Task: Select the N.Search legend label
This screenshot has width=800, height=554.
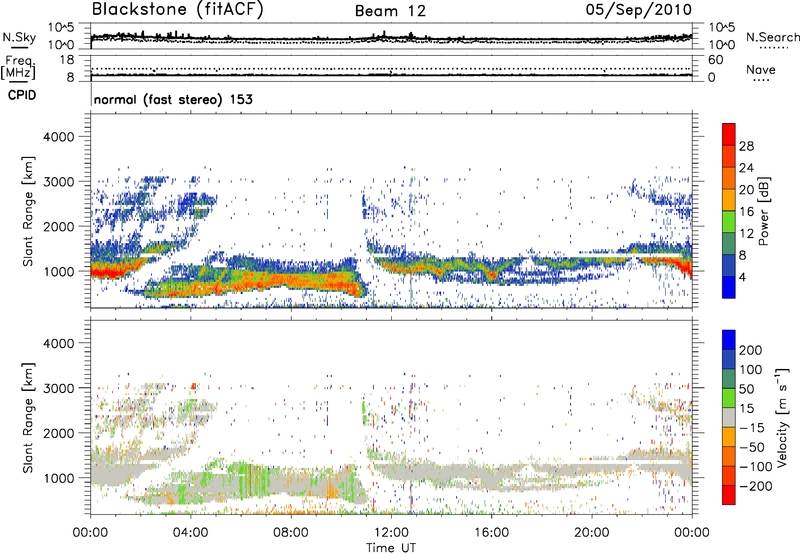Action: pos(773,37)
